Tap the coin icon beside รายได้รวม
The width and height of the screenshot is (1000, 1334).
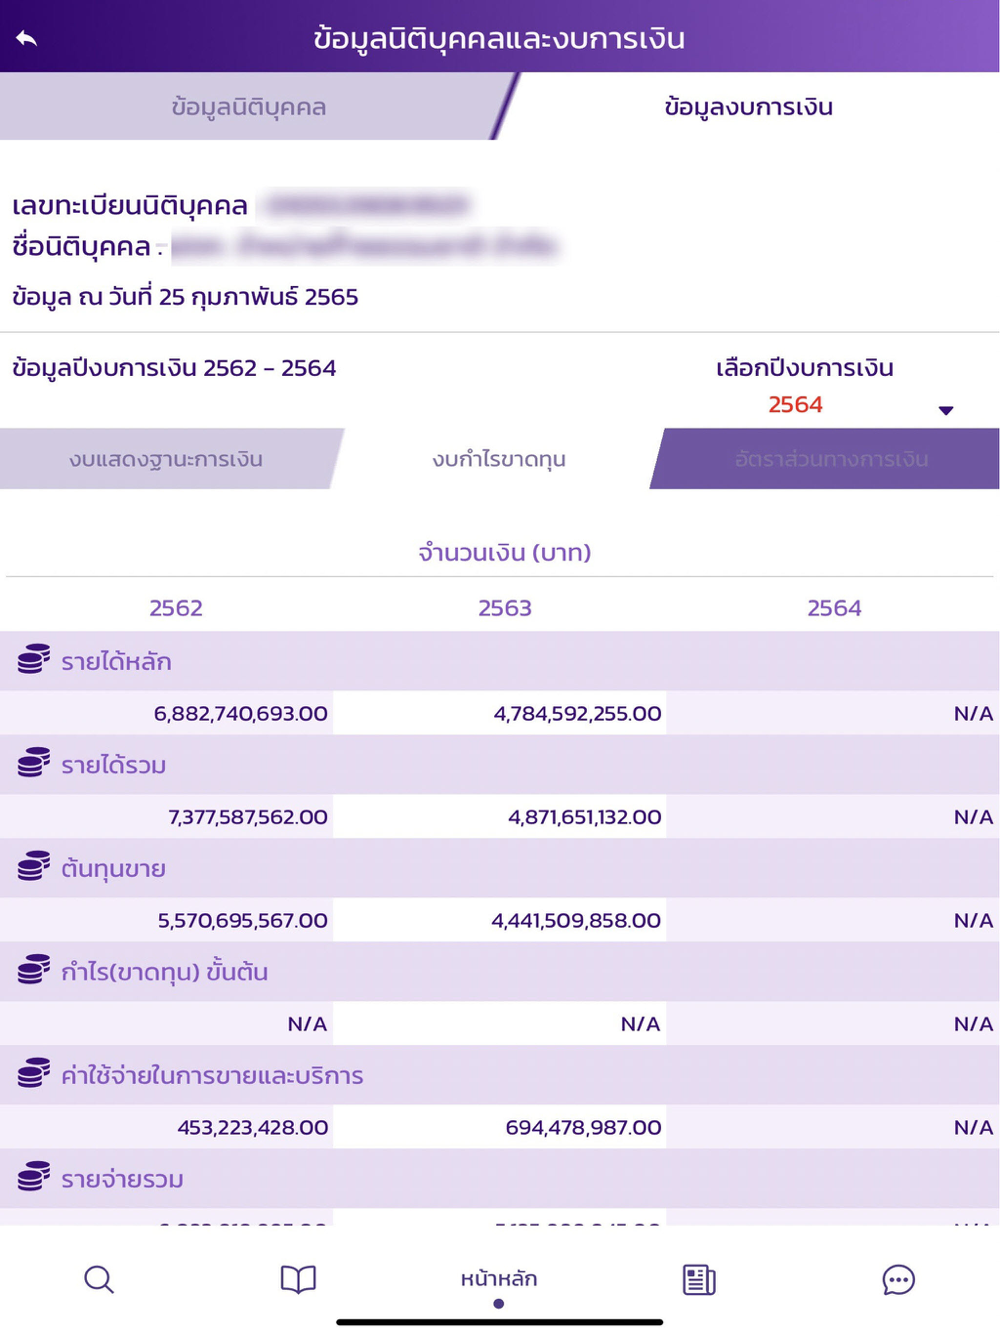34,763
